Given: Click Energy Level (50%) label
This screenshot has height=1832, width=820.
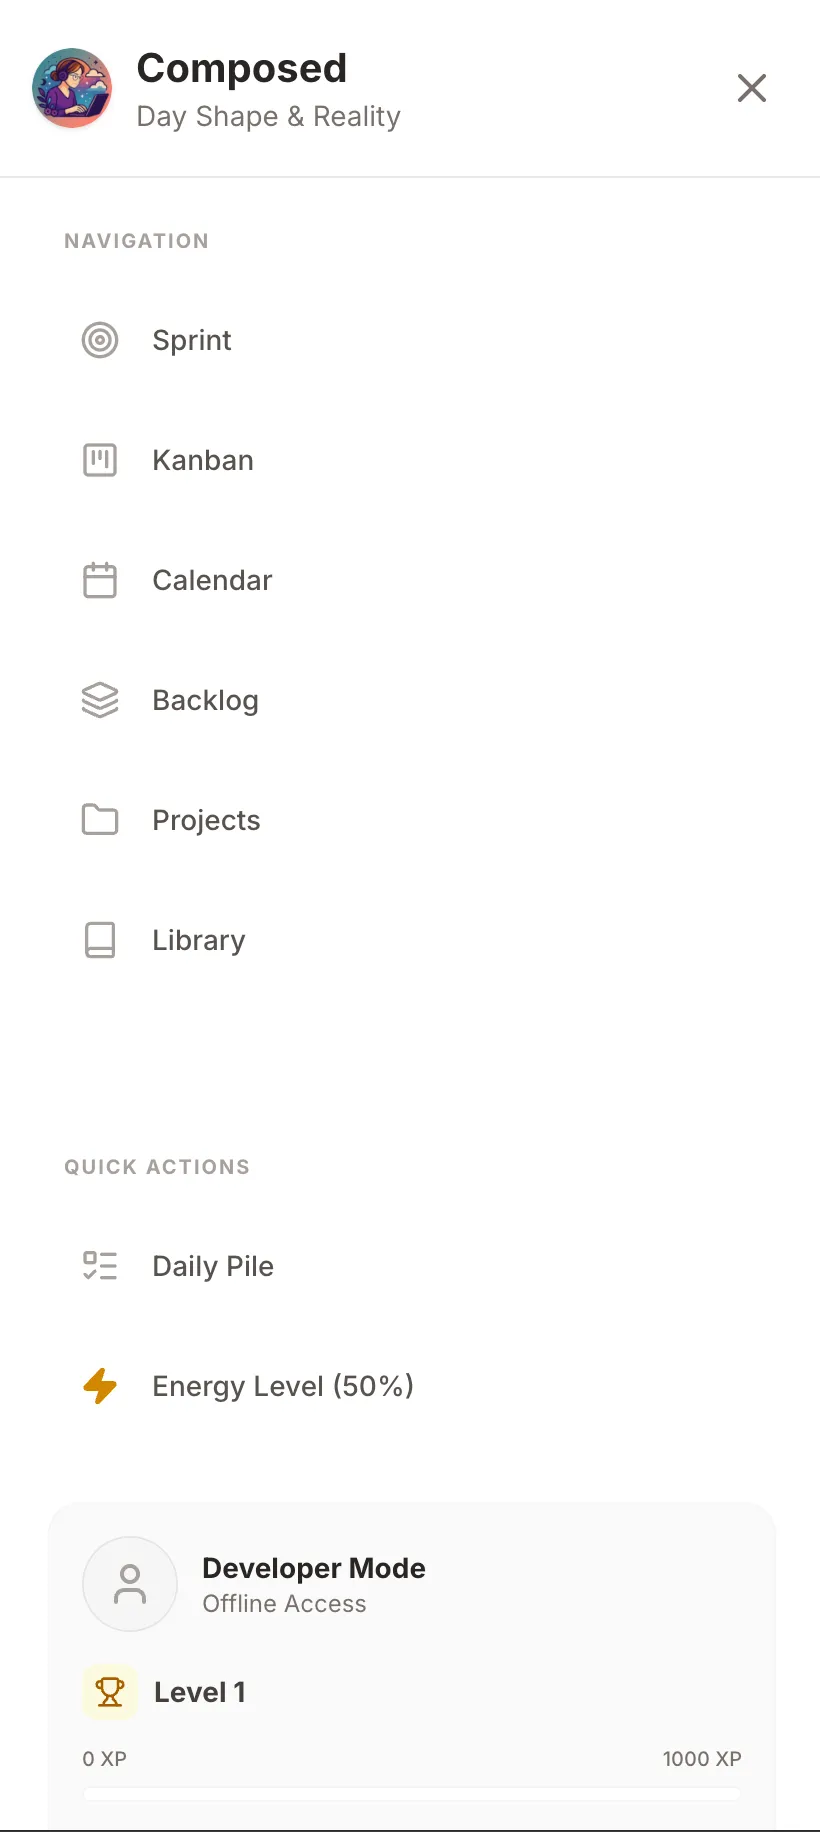Looking at the screenshot, I should tap(283, 1386).
